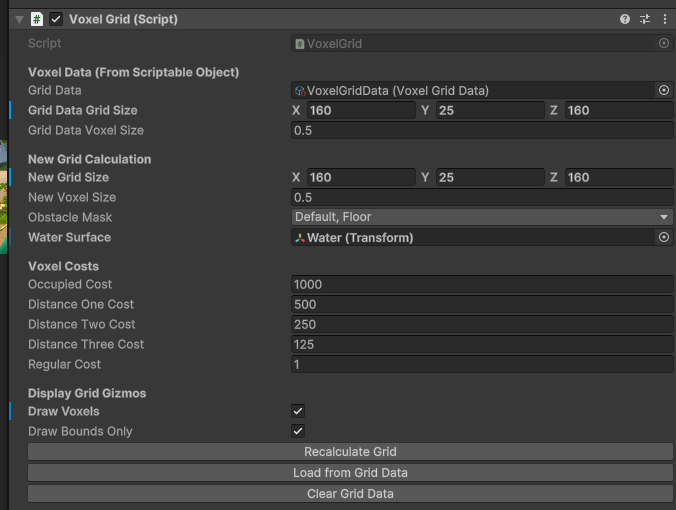Click the Voxel Grid script icon
Viewport: 676px width, 510px height.
tap(37, 19)
